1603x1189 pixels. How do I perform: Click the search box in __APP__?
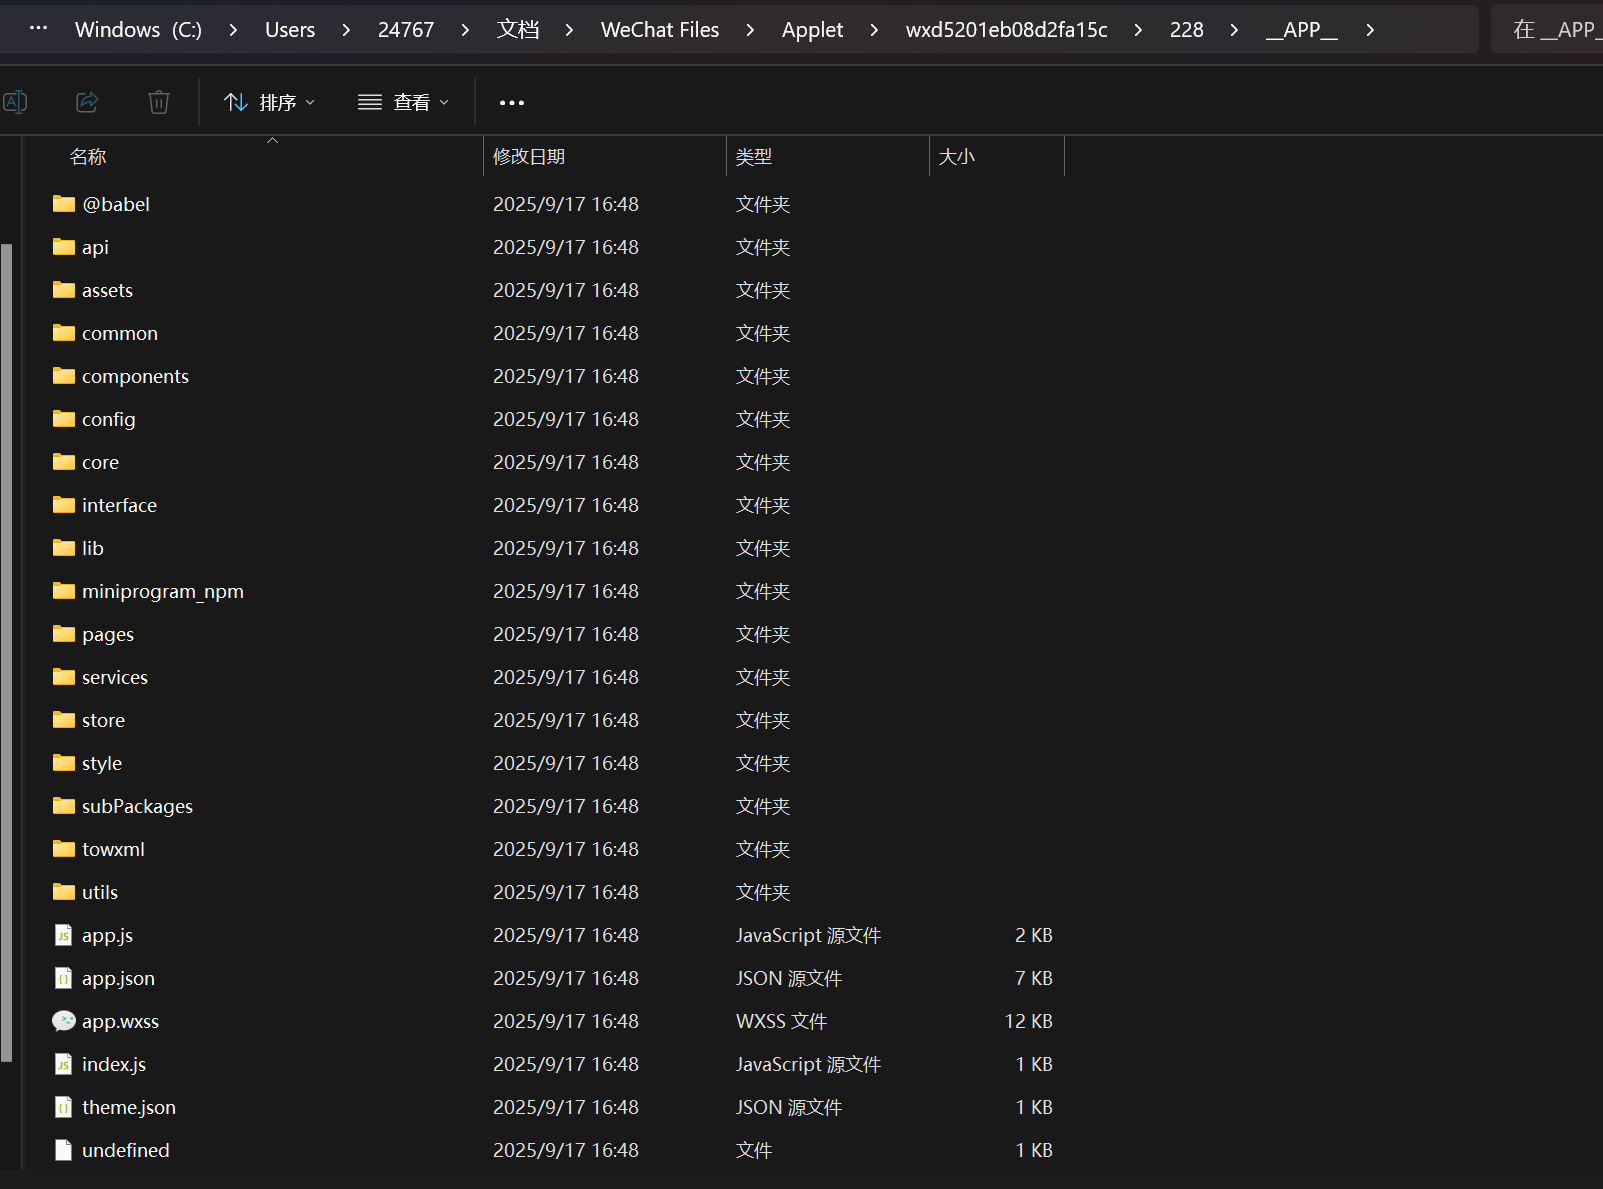click(x=1550, y=30)
